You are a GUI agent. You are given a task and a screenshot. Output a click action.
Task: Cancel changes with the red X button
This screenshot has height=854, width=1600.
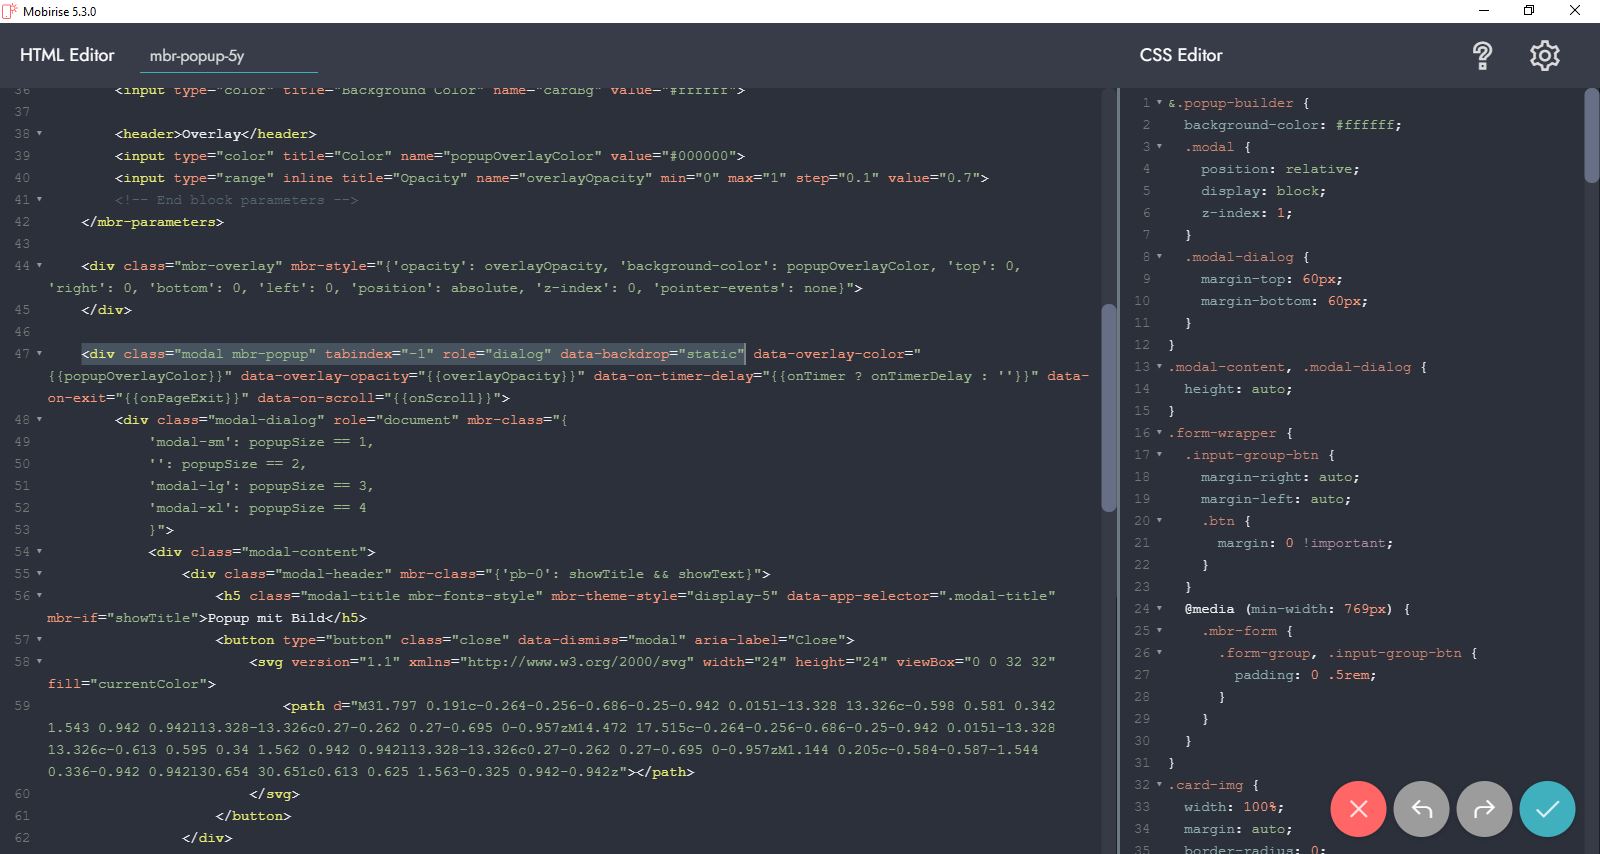[1358, 809]
